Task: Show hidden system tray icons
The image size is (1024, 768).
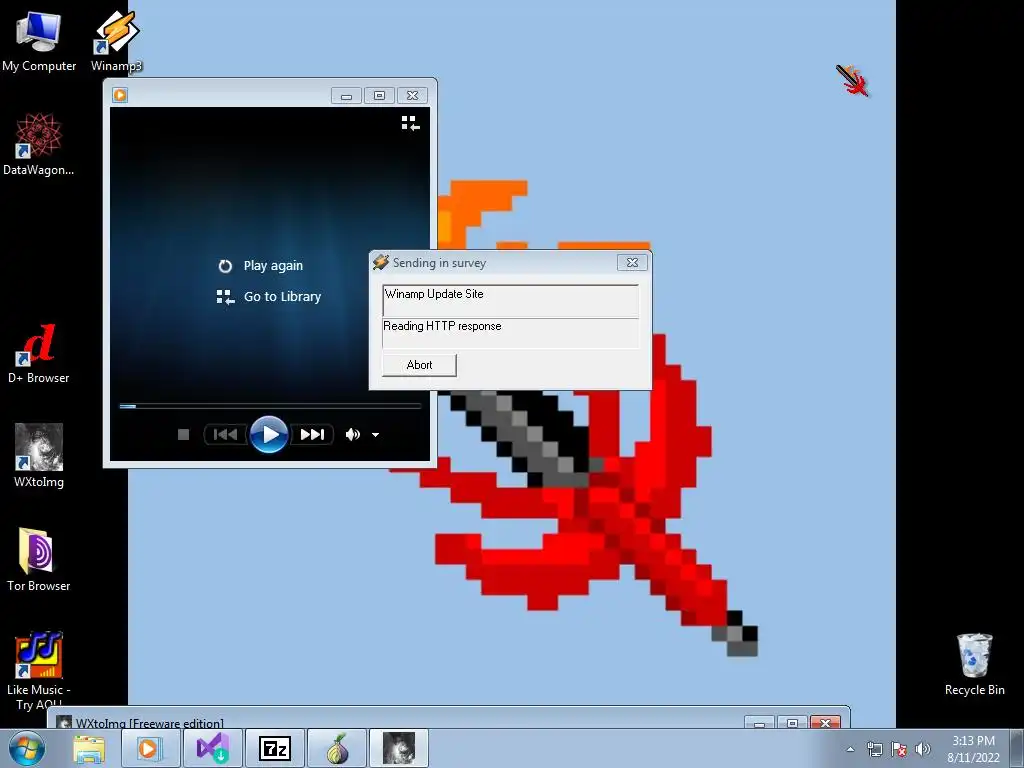Action: tap(850, 749)
